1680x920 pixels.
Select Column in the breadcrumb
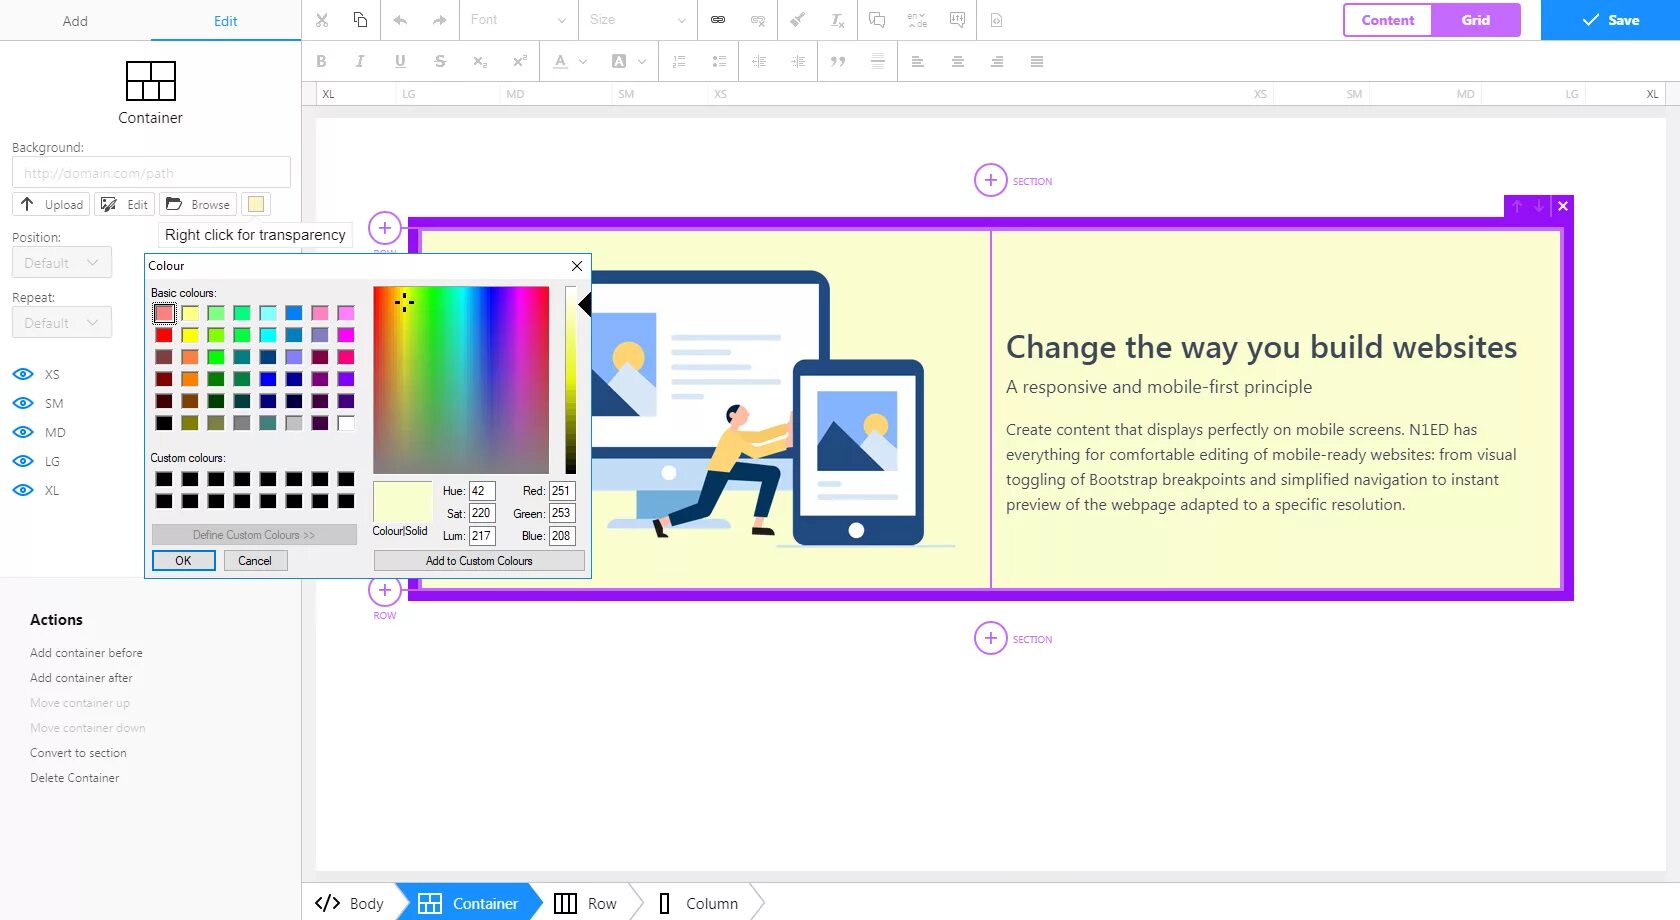point(699,903)
